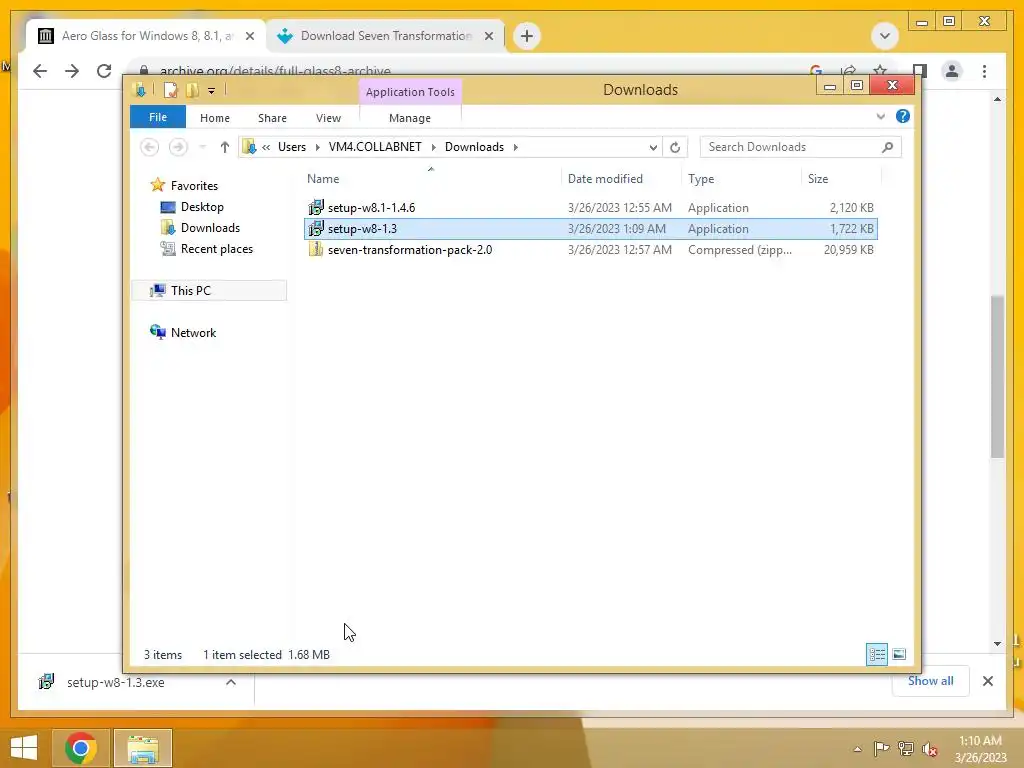1024x768 pixels.
Task: Switch to the Home ribbon tab
Action: (x=215, y=118)
